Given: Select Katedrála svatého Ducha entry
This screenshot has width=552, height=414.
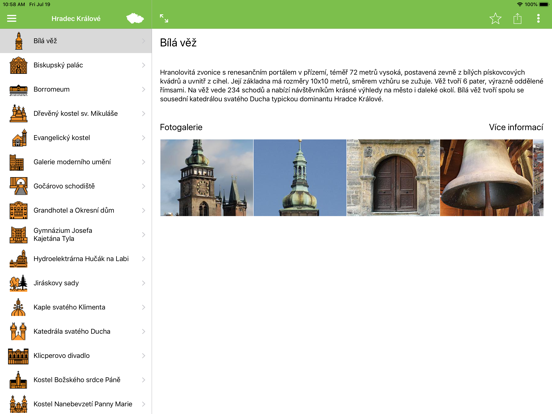Looking at the screenshot, I should (x=76, y=331).
